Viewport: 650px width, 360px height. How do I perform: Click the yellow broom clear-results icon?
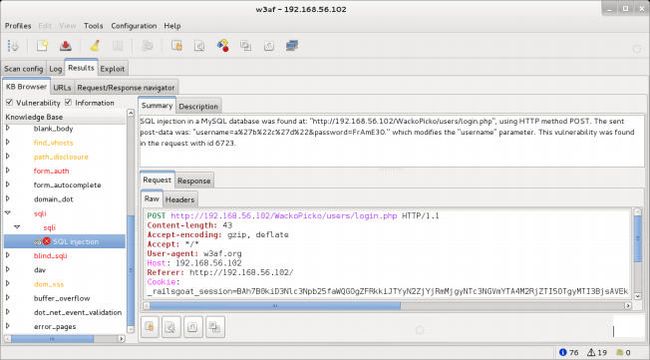(95, 46)
